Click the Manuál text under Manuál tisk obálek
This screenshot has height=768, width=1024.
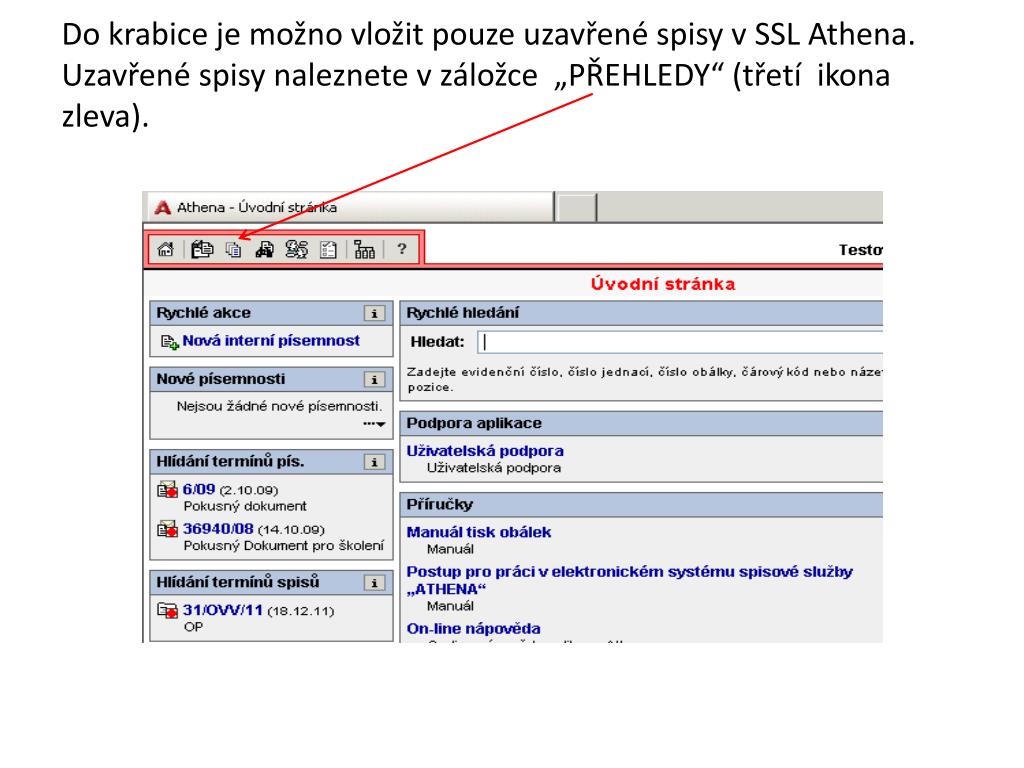click(450, 549)
